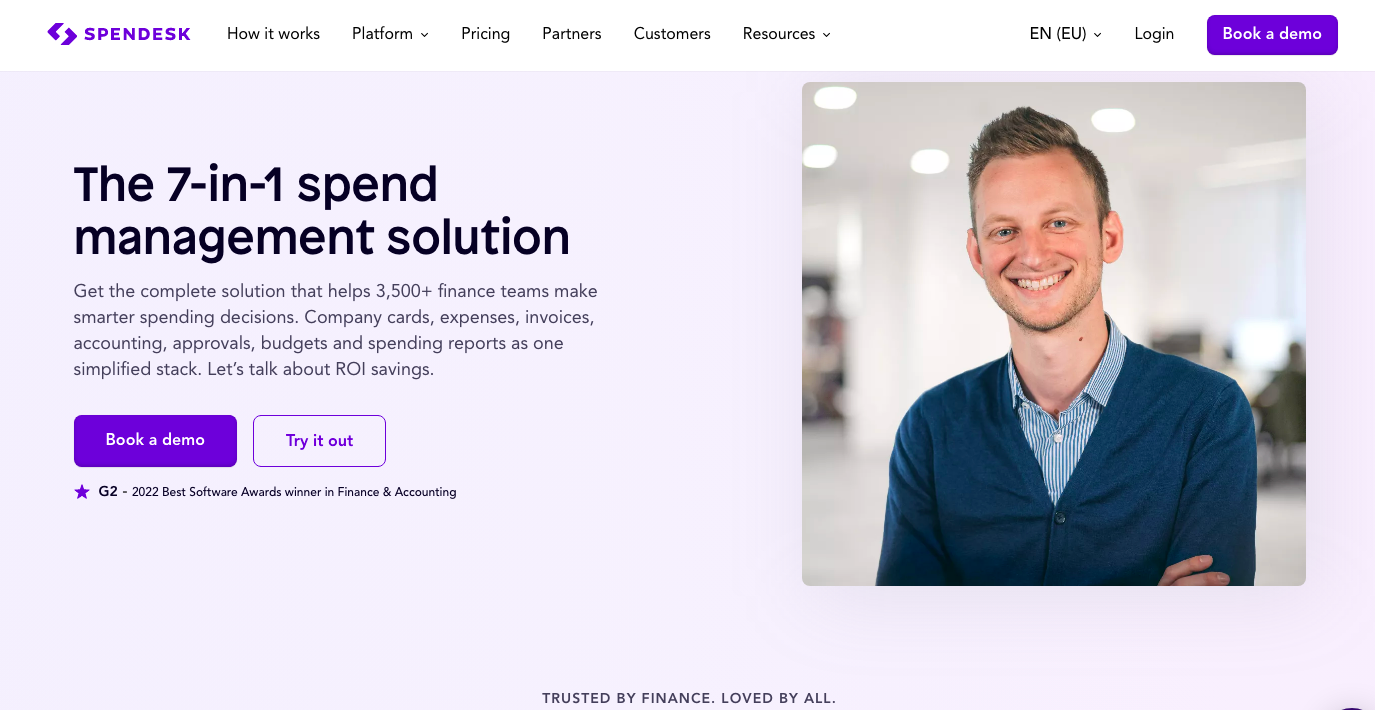The width and height of the screenshot is (1375, 710).
Task: Click the hero Book a demo button
Action: [155, 441]
